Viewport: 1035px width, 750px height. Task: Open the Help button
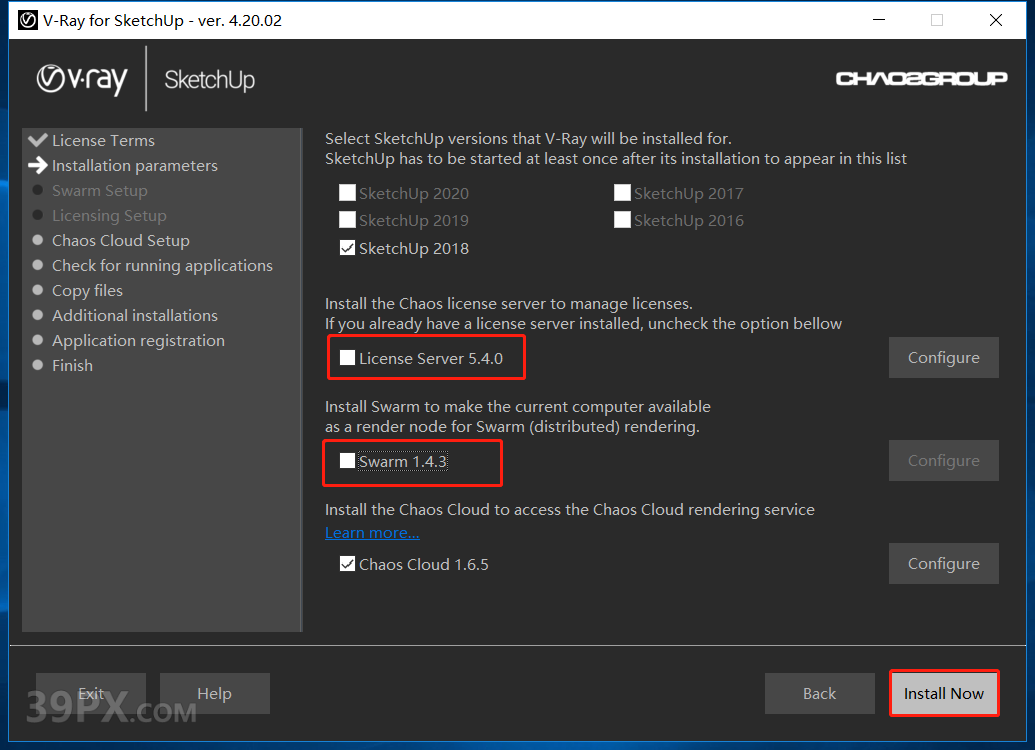point(215,693)
